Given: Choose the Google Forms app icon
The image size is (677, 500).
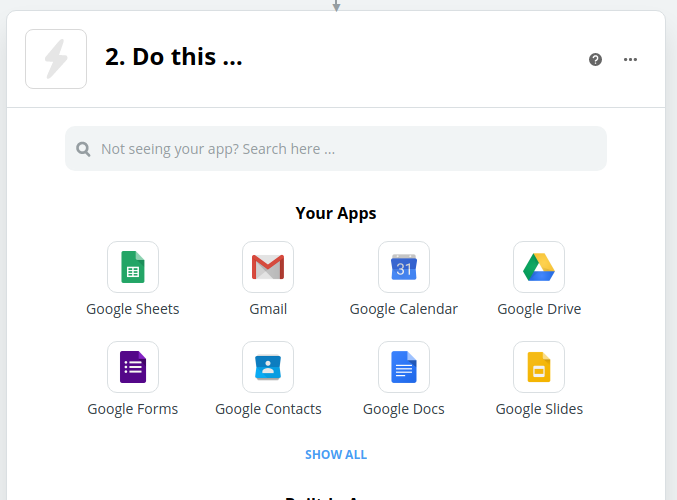Looking at the screenshot, I should (133, 367).
